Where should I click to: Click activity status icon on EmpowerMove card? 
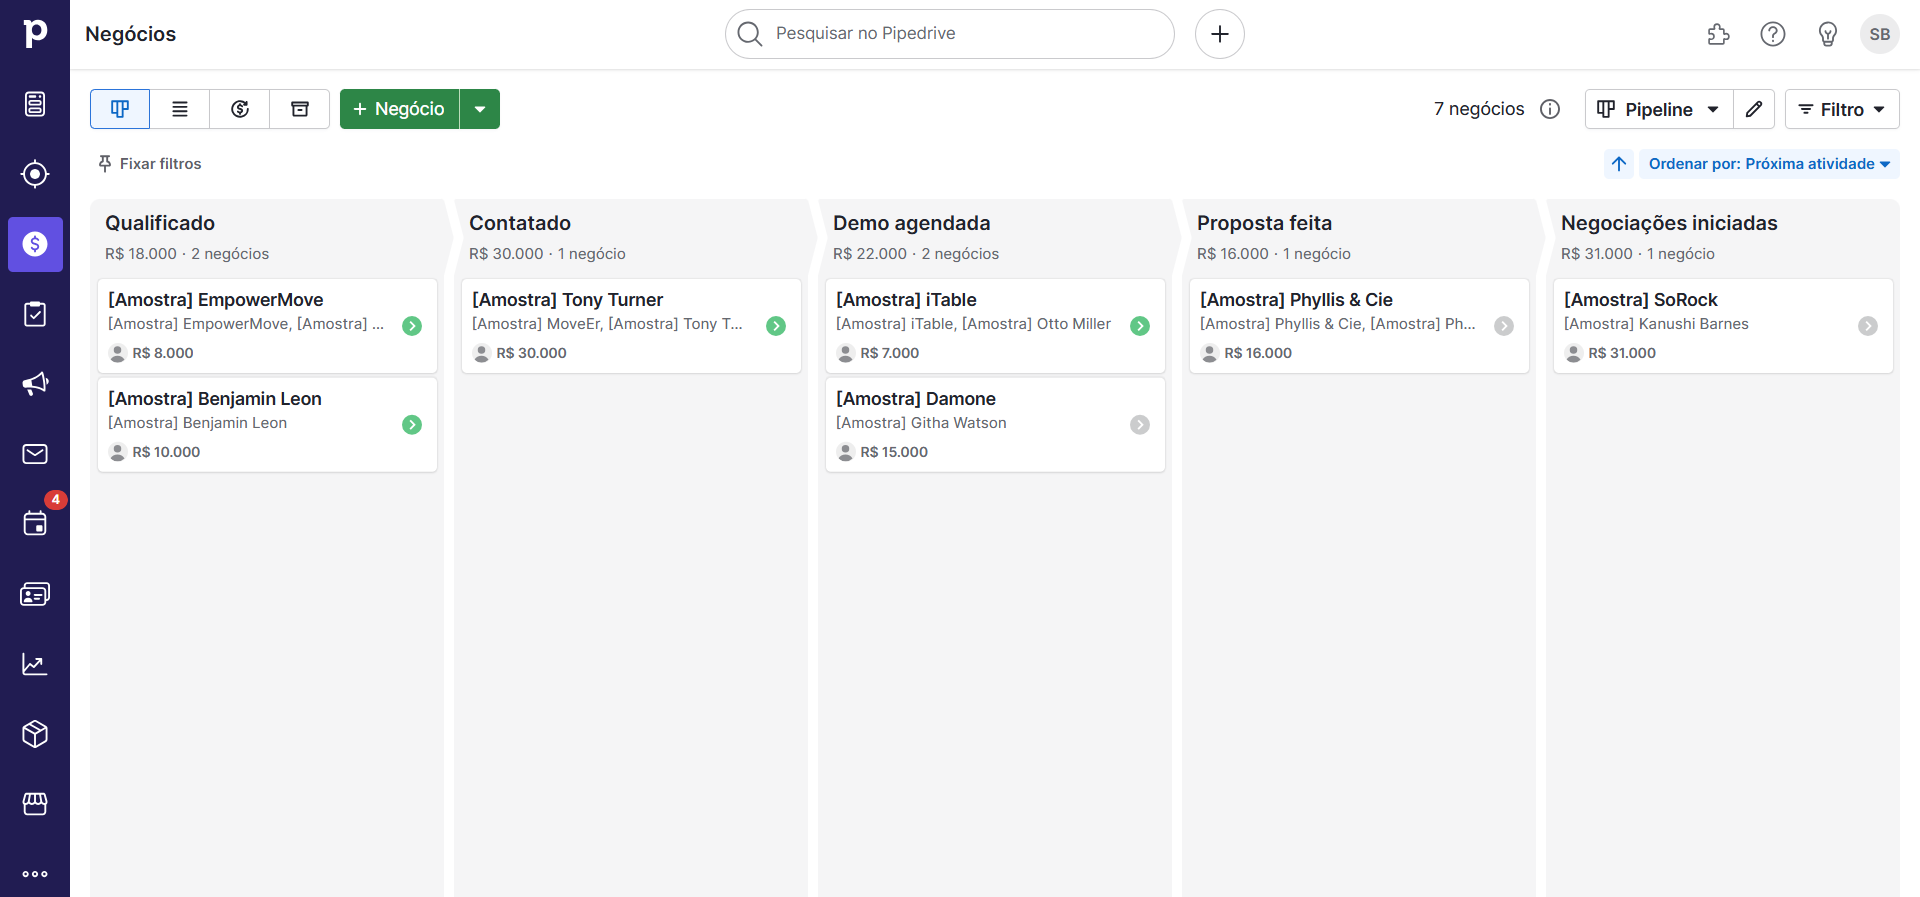pyautogui.click(x=412, y=326)
